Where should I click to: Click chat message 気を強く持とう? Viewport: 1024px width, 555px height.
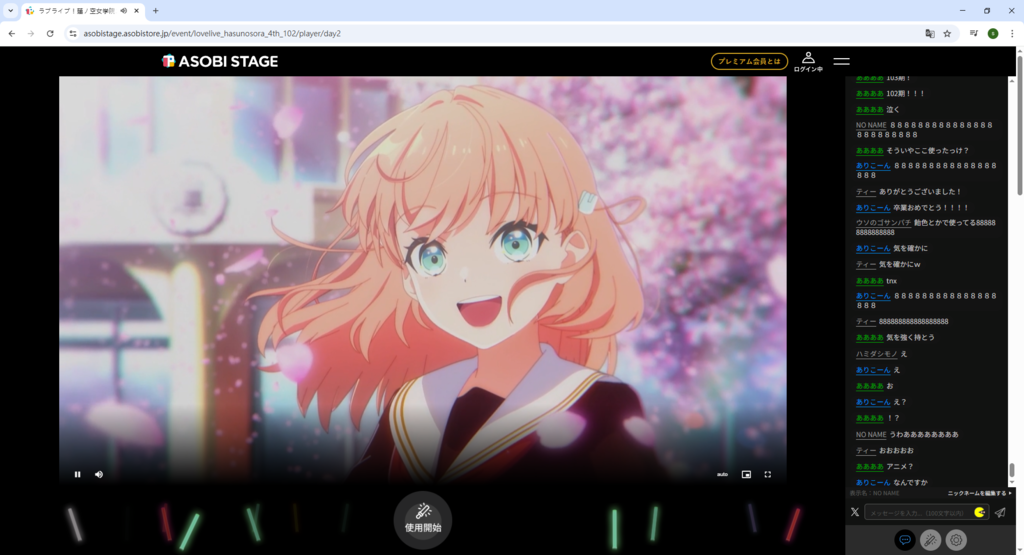pyautogui.click(x=910, y=338)
